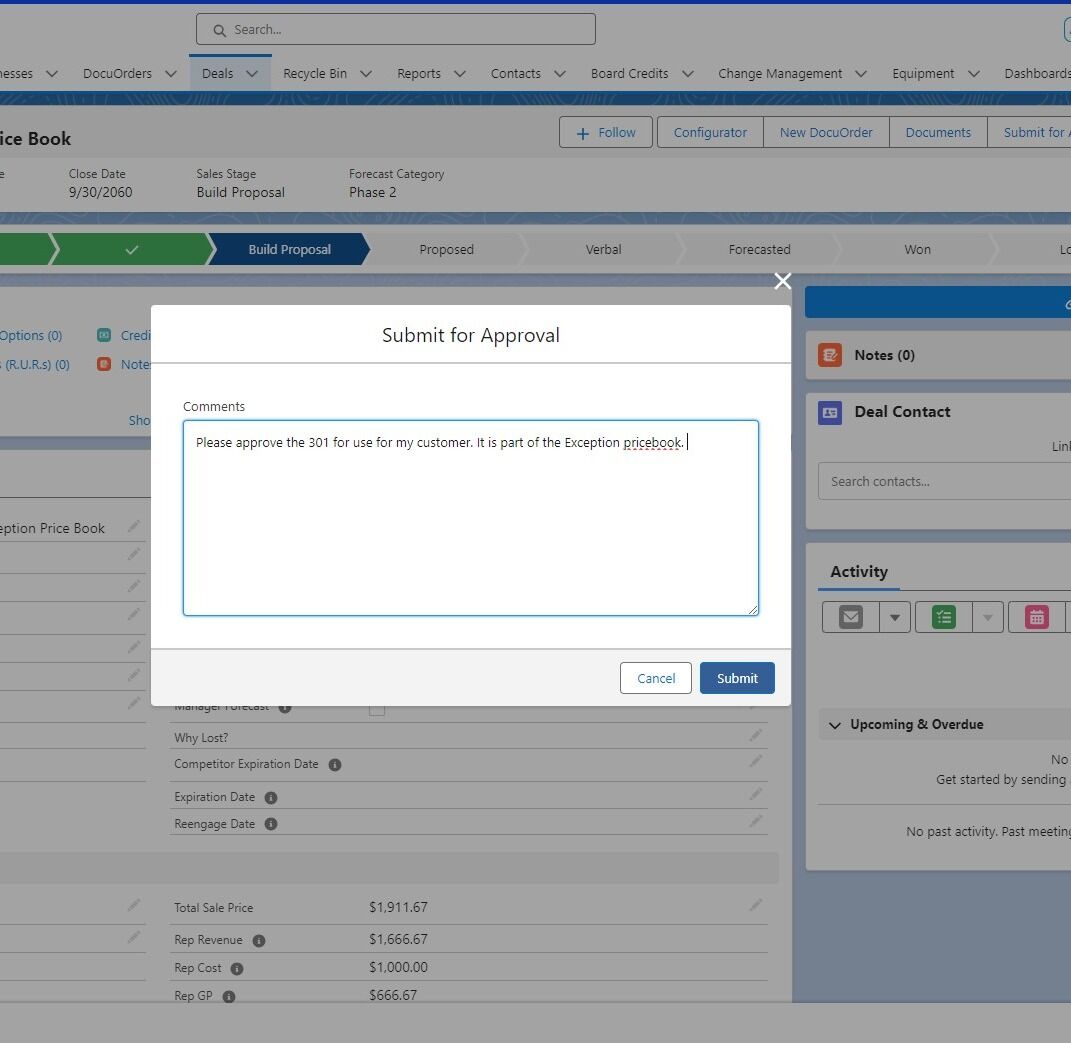Edit the Reengage Date pencil icon
This screenshot has height=1043, width=1071.
[755, 820]
